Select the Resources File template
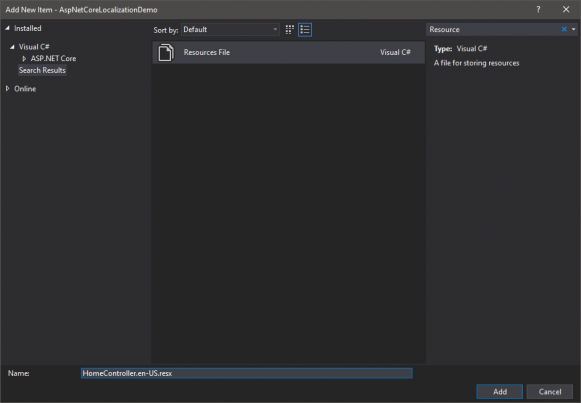The height and width of the screenshot is (403, 581). coord(288,52)
